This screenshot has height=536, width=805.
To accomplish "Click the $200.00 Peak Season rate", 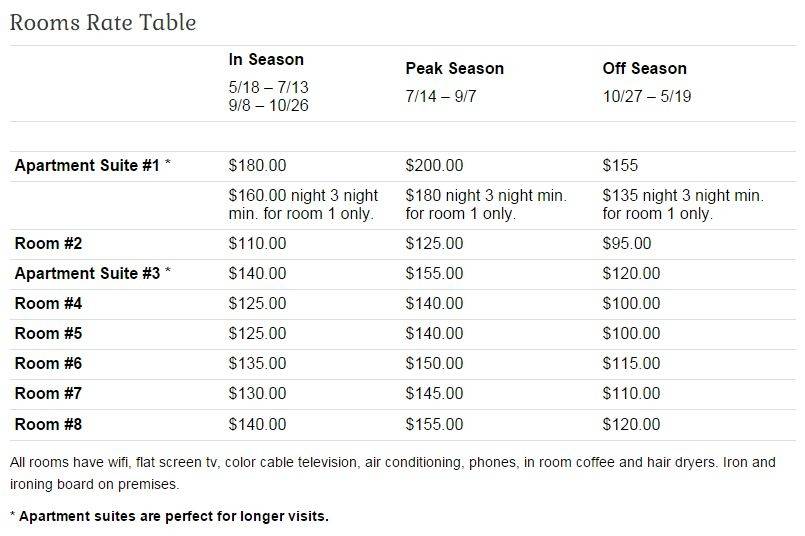I will pyautogui.click(x=434, y=165).
